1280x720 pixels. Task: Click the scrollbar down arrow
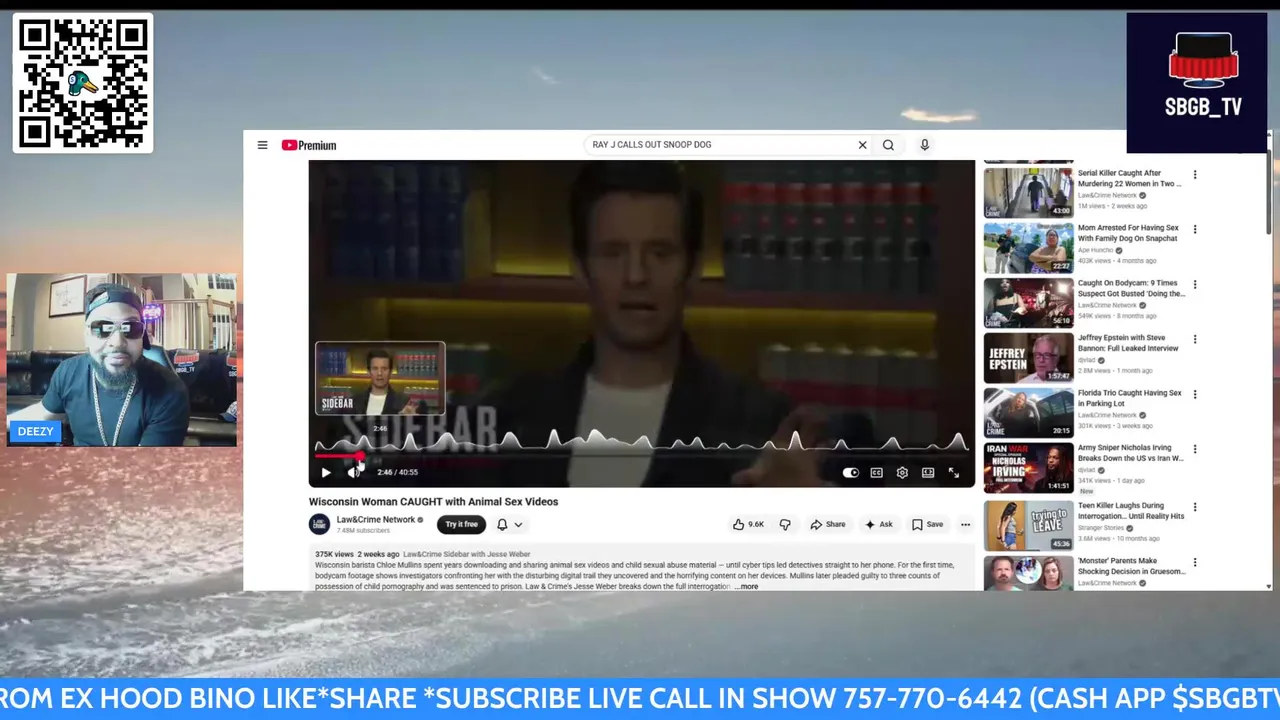point(1269,586)
